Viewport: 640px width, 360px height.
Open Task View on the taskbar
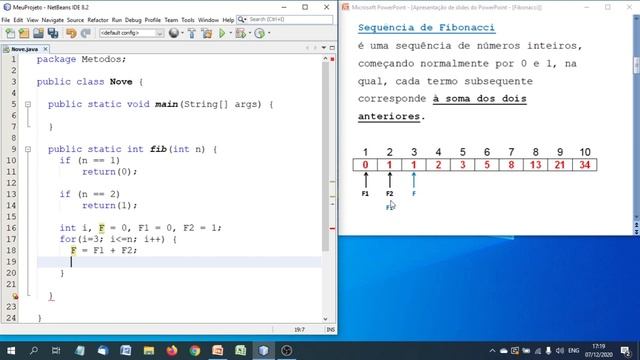pos(56,351)
